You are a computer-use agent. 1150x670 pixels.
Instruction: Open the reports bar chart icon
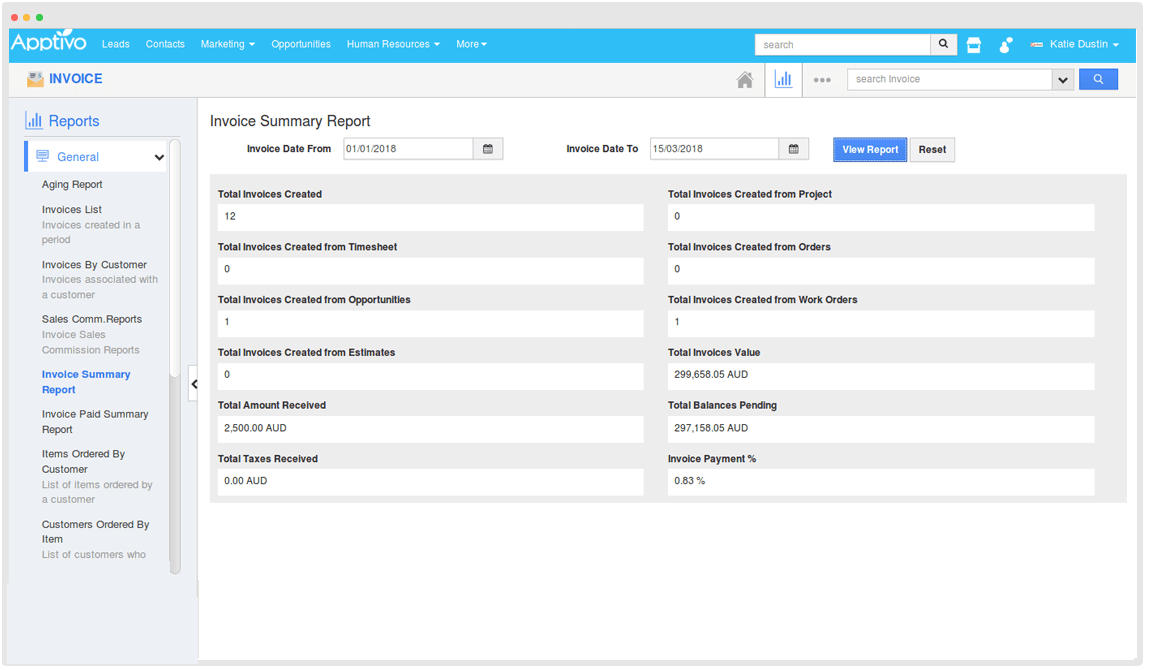pyautogui.click(x=783, y=80)
